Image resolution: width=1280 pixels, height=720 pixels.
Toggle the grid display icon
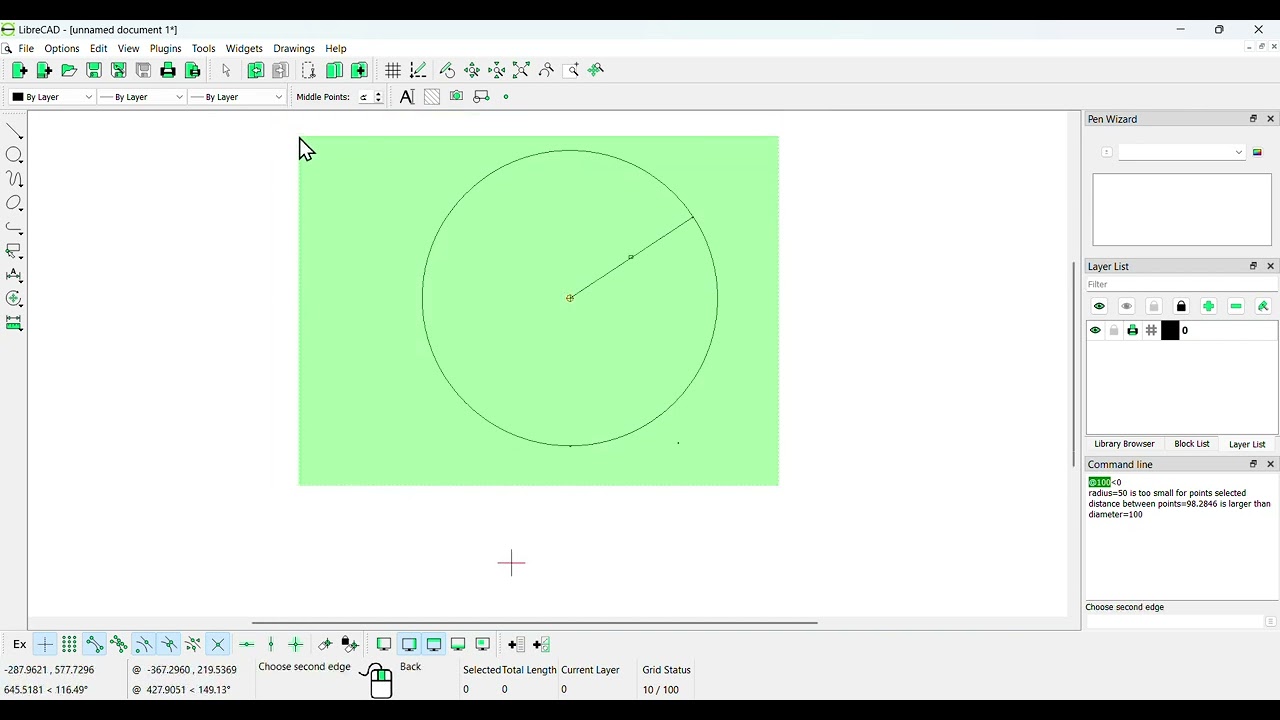coord(393,70)
